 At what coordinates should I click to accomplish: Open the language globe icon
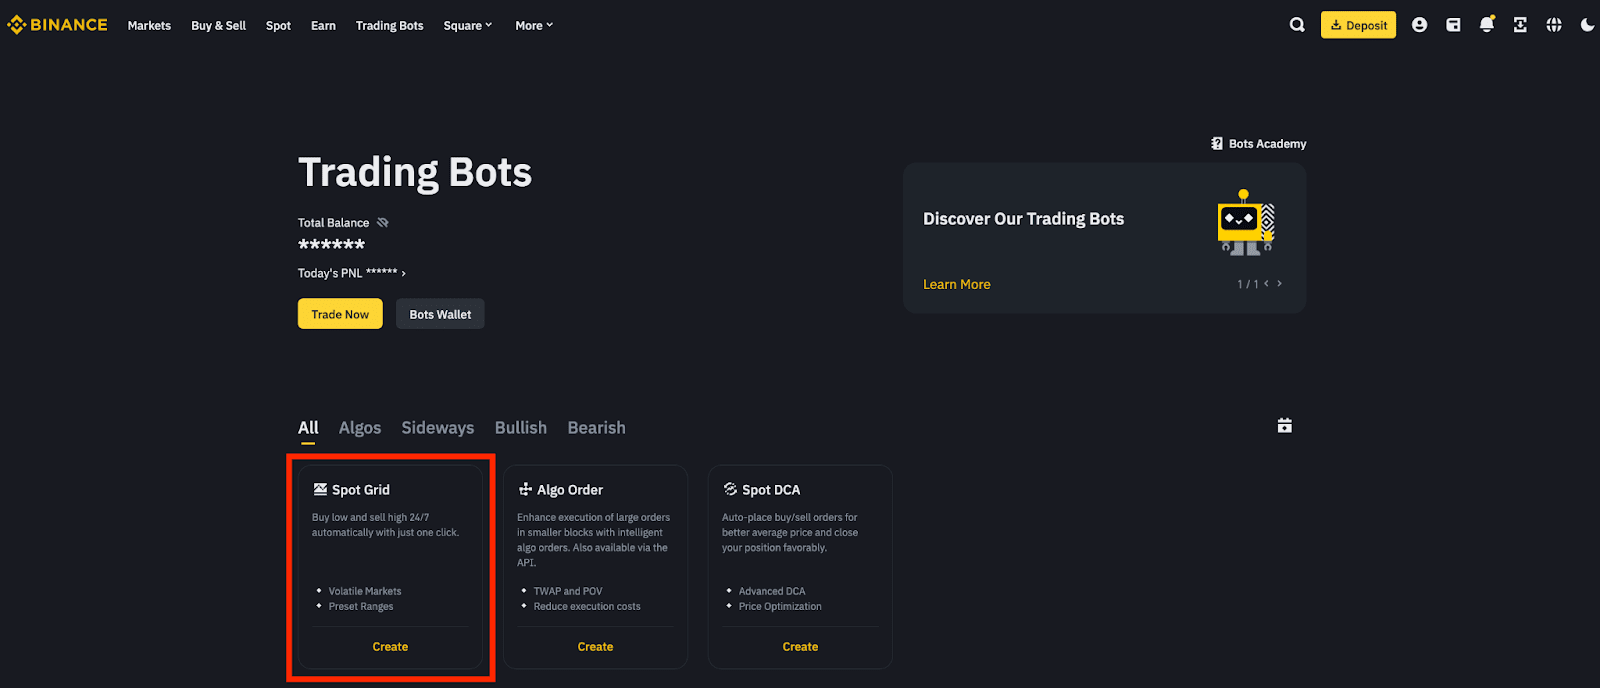point(1553,25)
